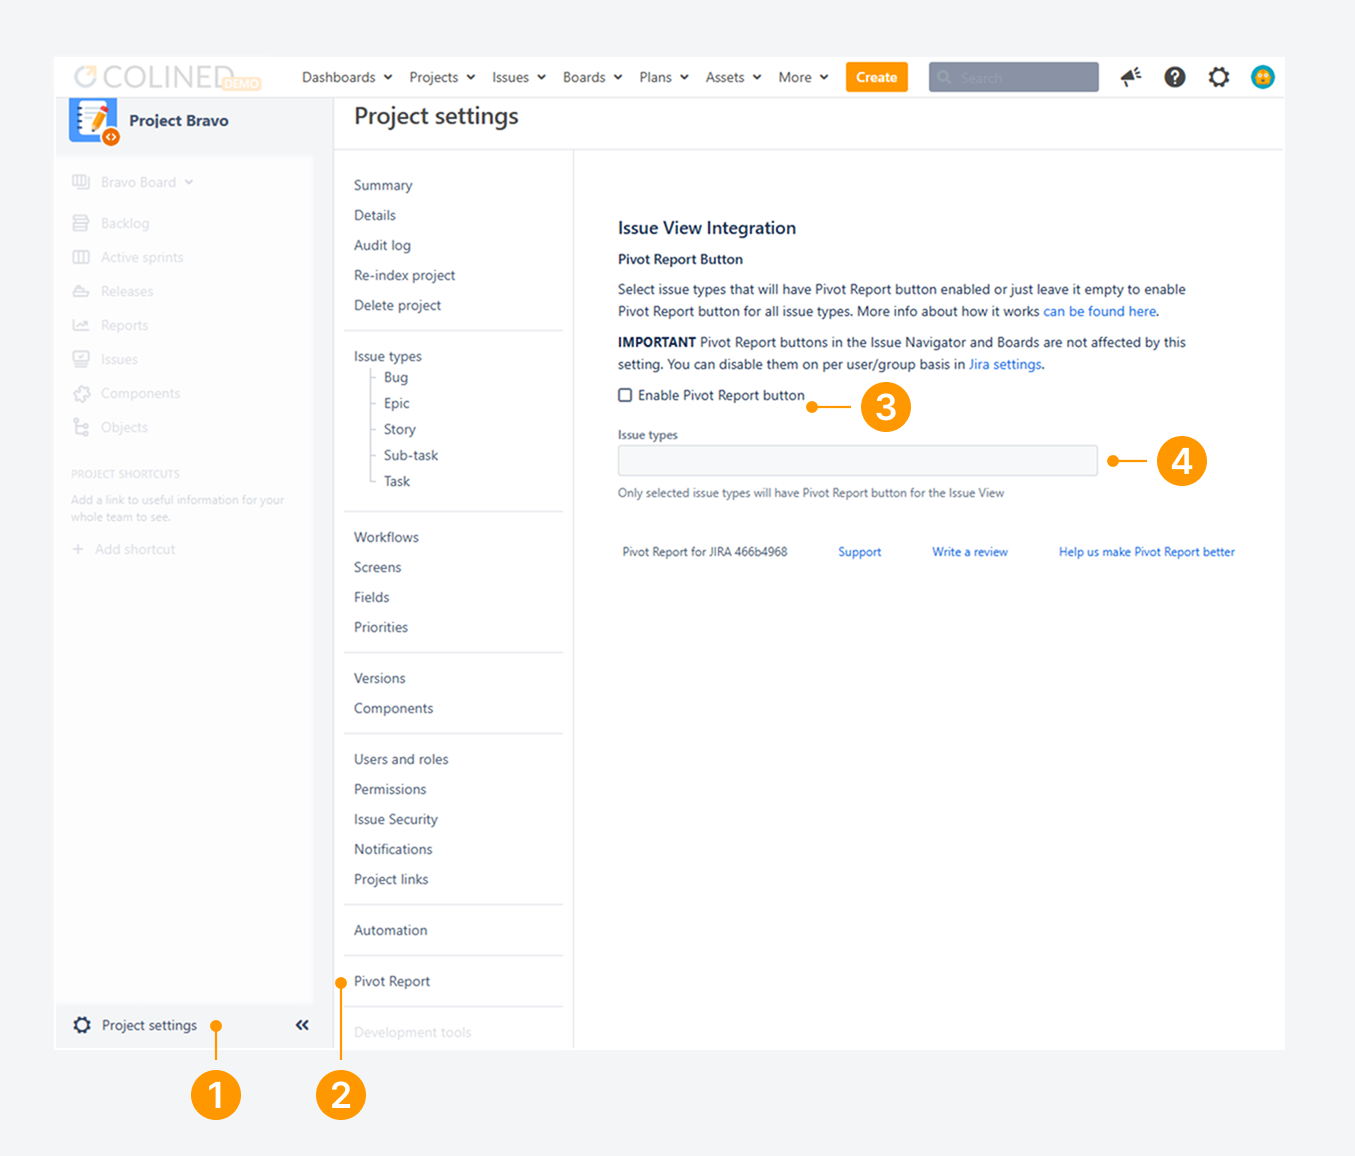Viewport: 1355px width, 1156px height.
Task: Open Issue Security settings
Action: [396, 819]
